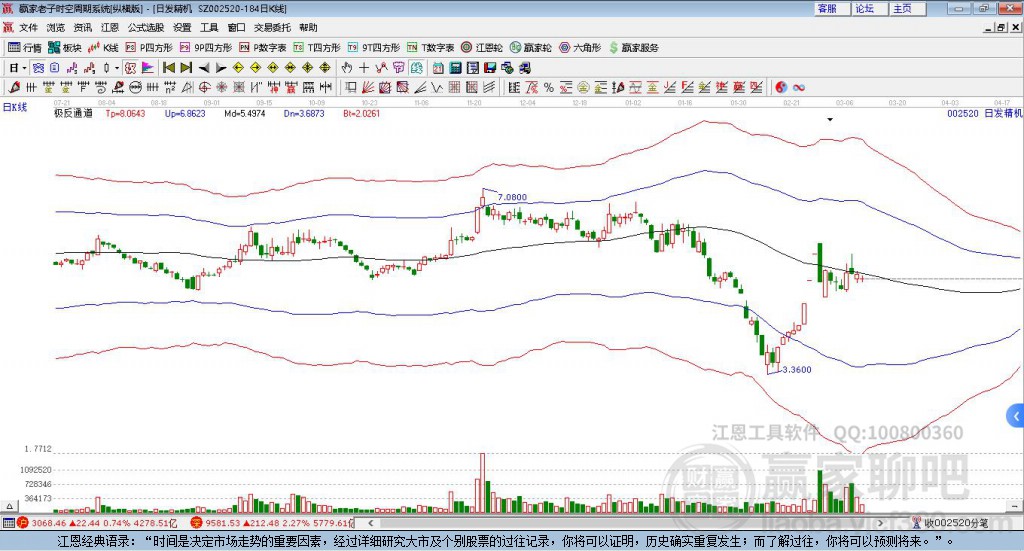The image size is (1024, 551).
Task: Click the 日K线 label
Action: (15, 107)
